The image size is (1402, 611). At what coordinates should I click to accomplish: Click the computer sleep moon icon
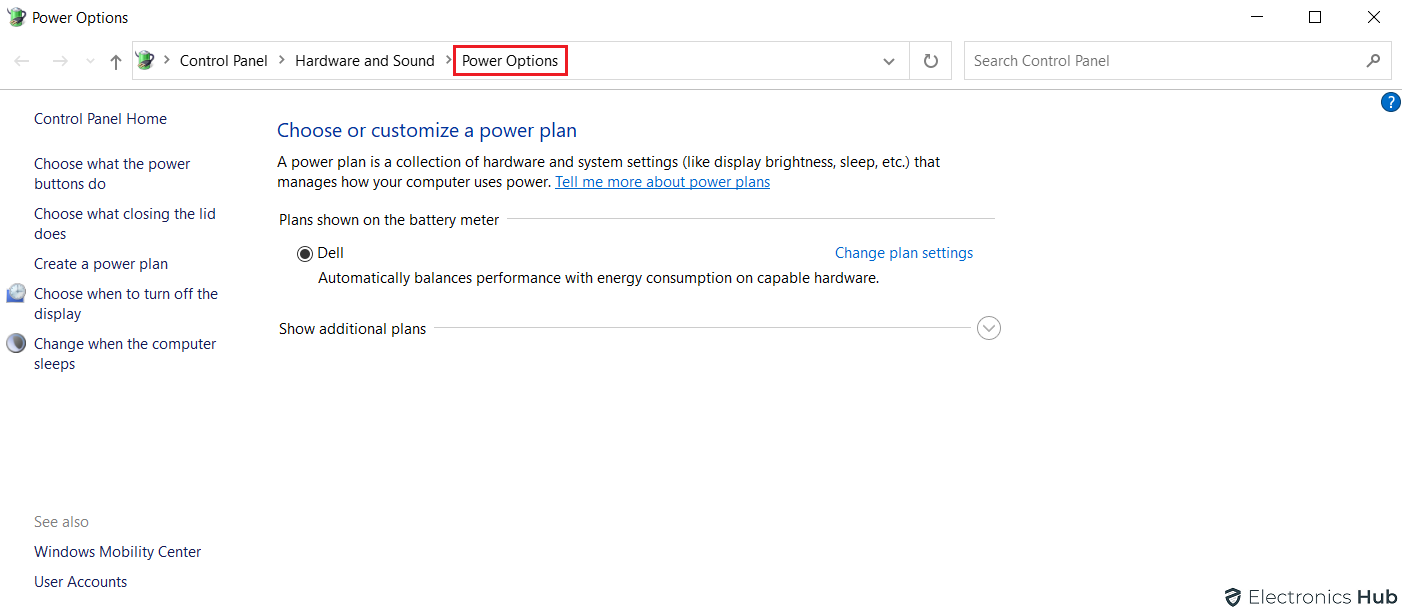pos(16,344)
